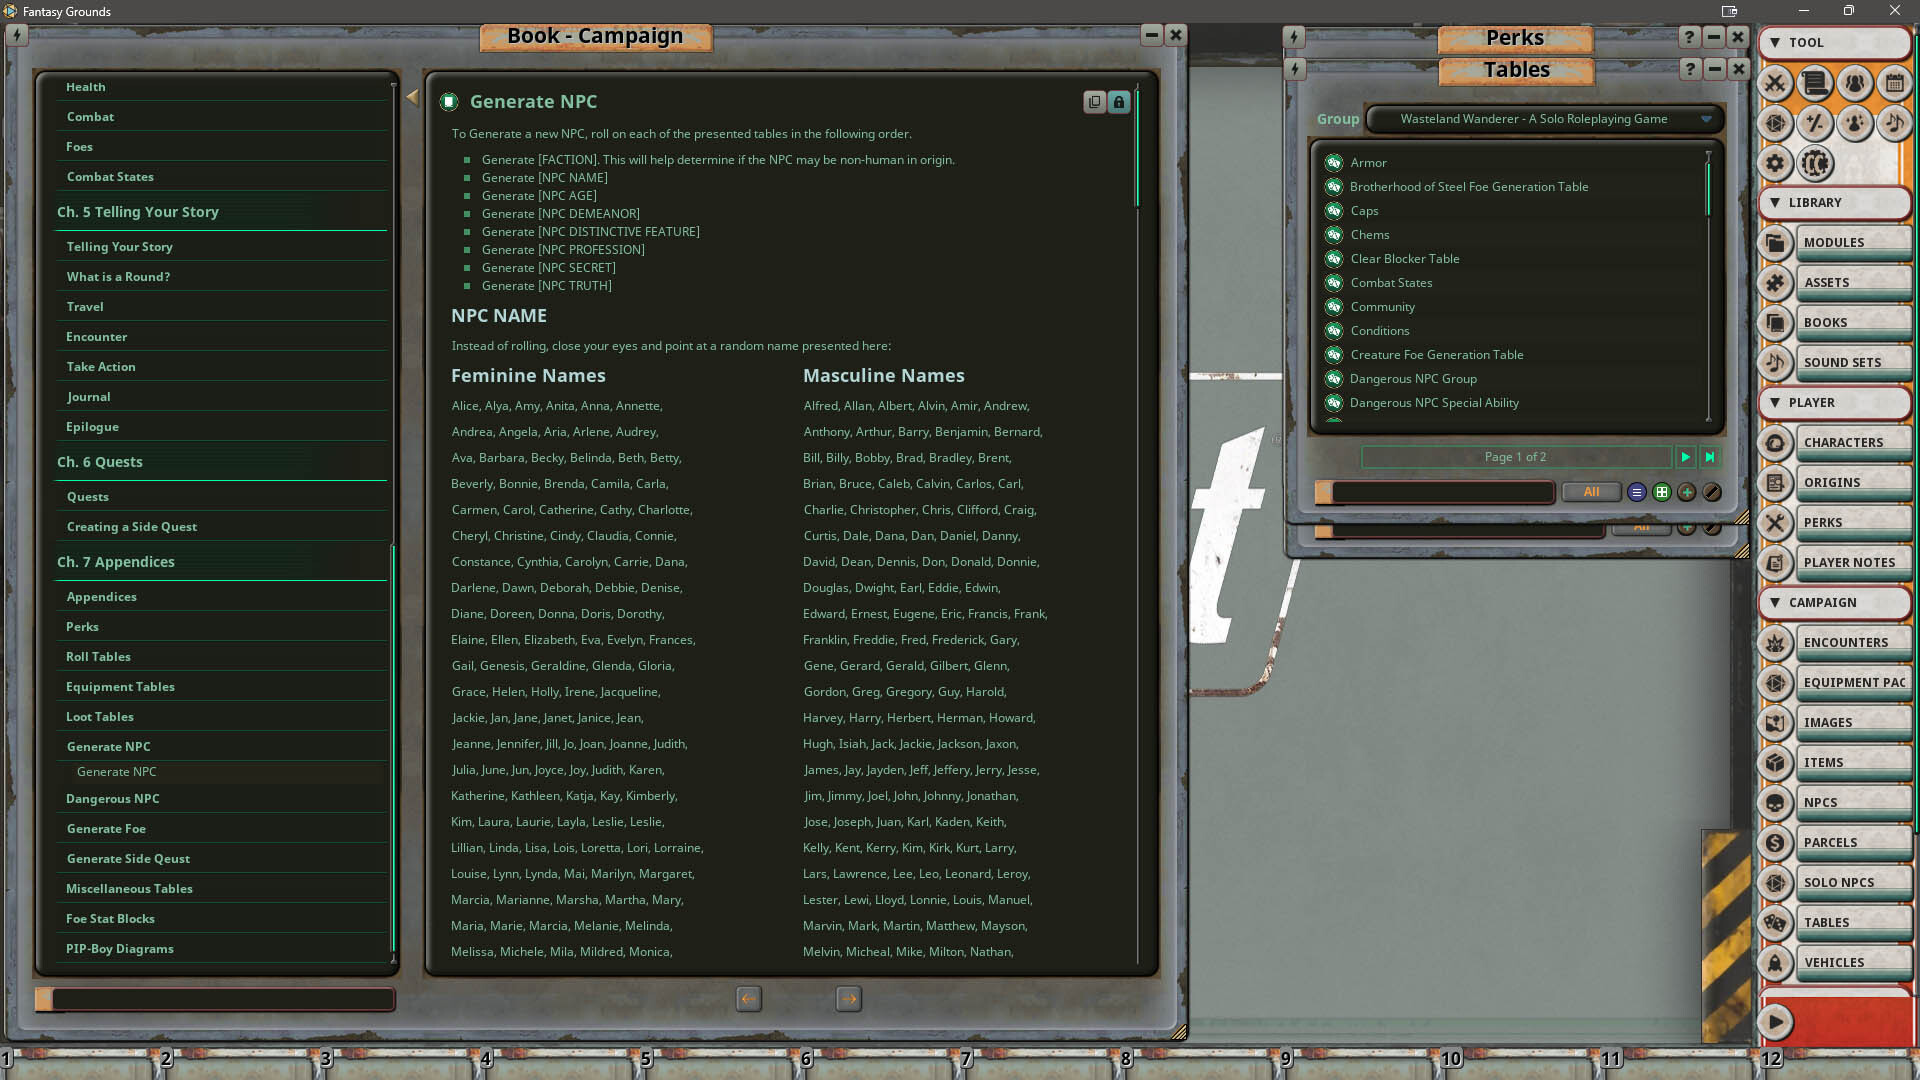Click the Assets puzzle-piece icon

1775,282
